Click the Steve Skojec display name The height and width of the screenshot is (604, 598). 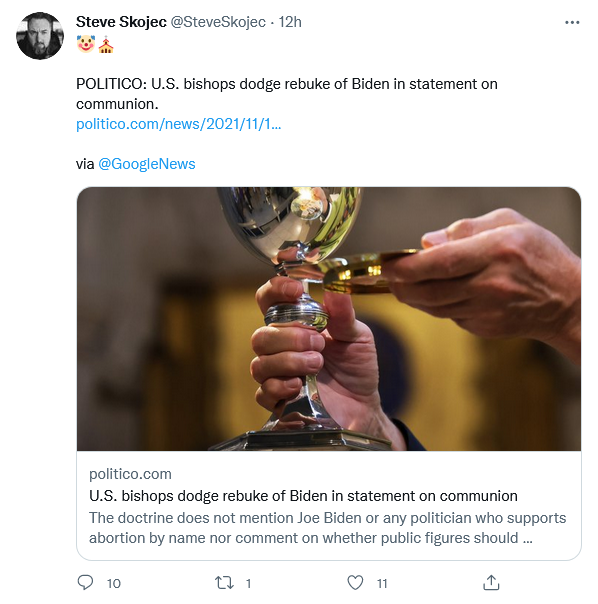(121, 22)
